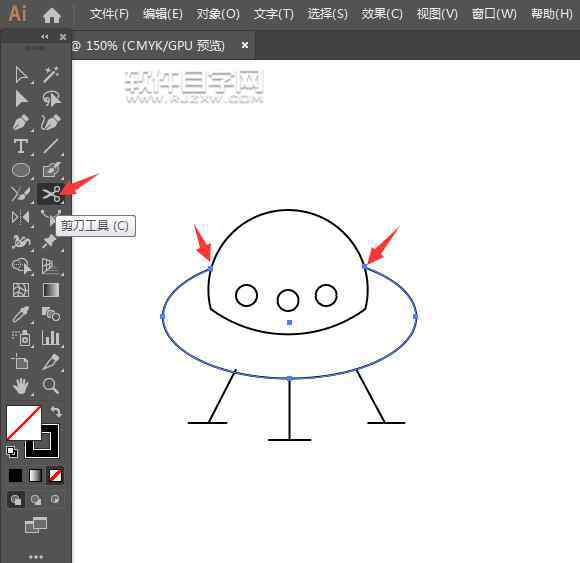
Task: Collapse toolbar with double-arrow icon
Action: point(45,36)
